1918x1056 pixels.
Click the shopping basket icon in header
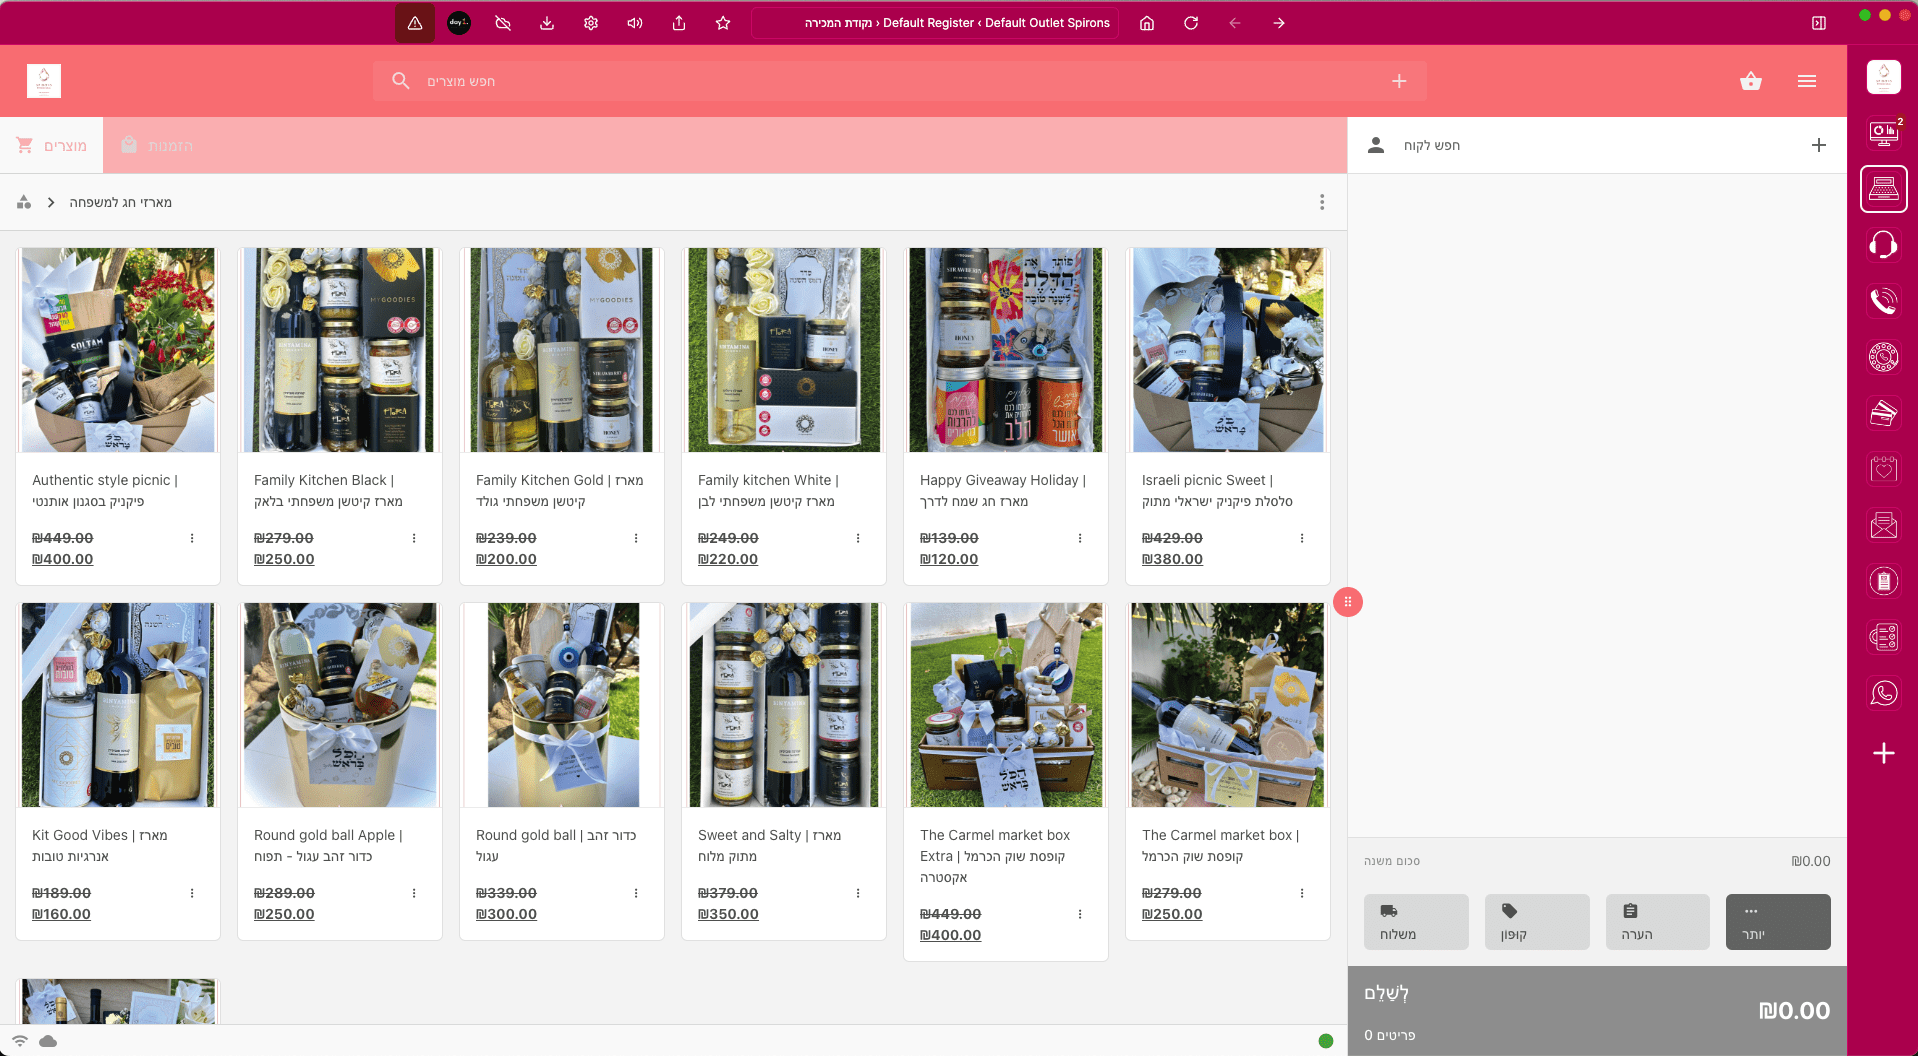(1750, 81)
